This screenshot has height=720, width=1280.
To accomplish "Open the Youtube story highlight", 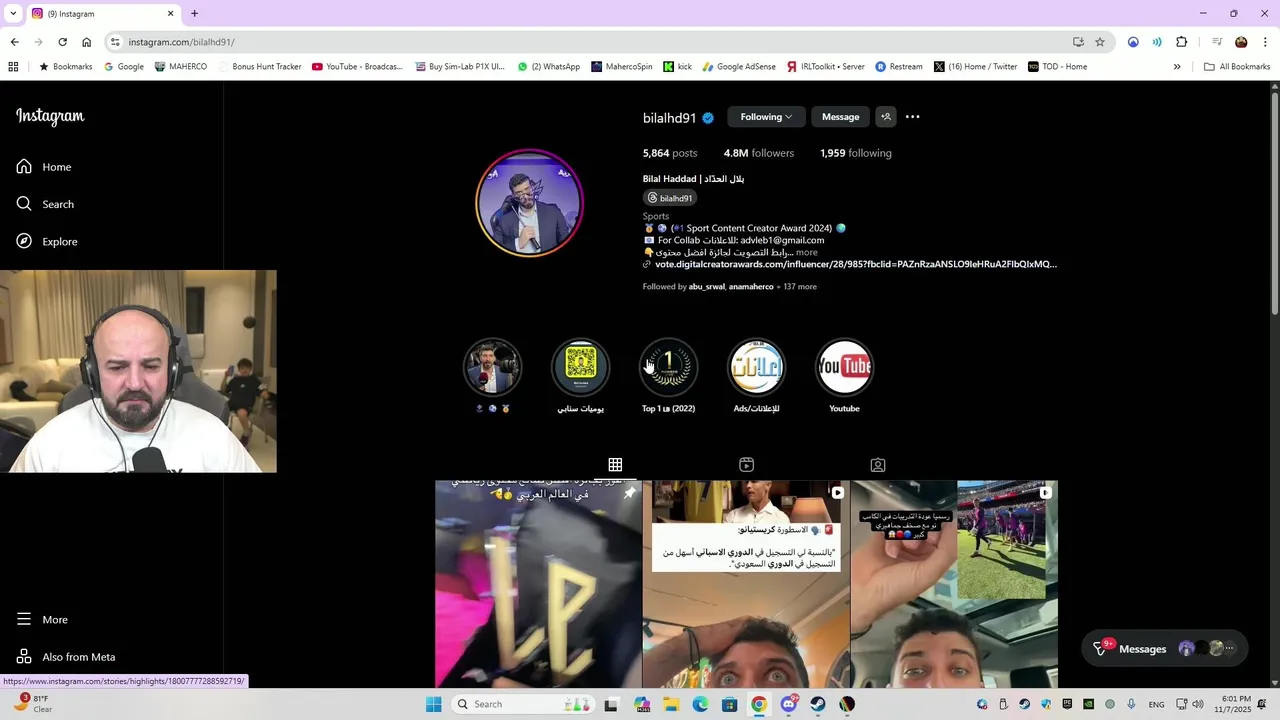I will coord(844,367).
